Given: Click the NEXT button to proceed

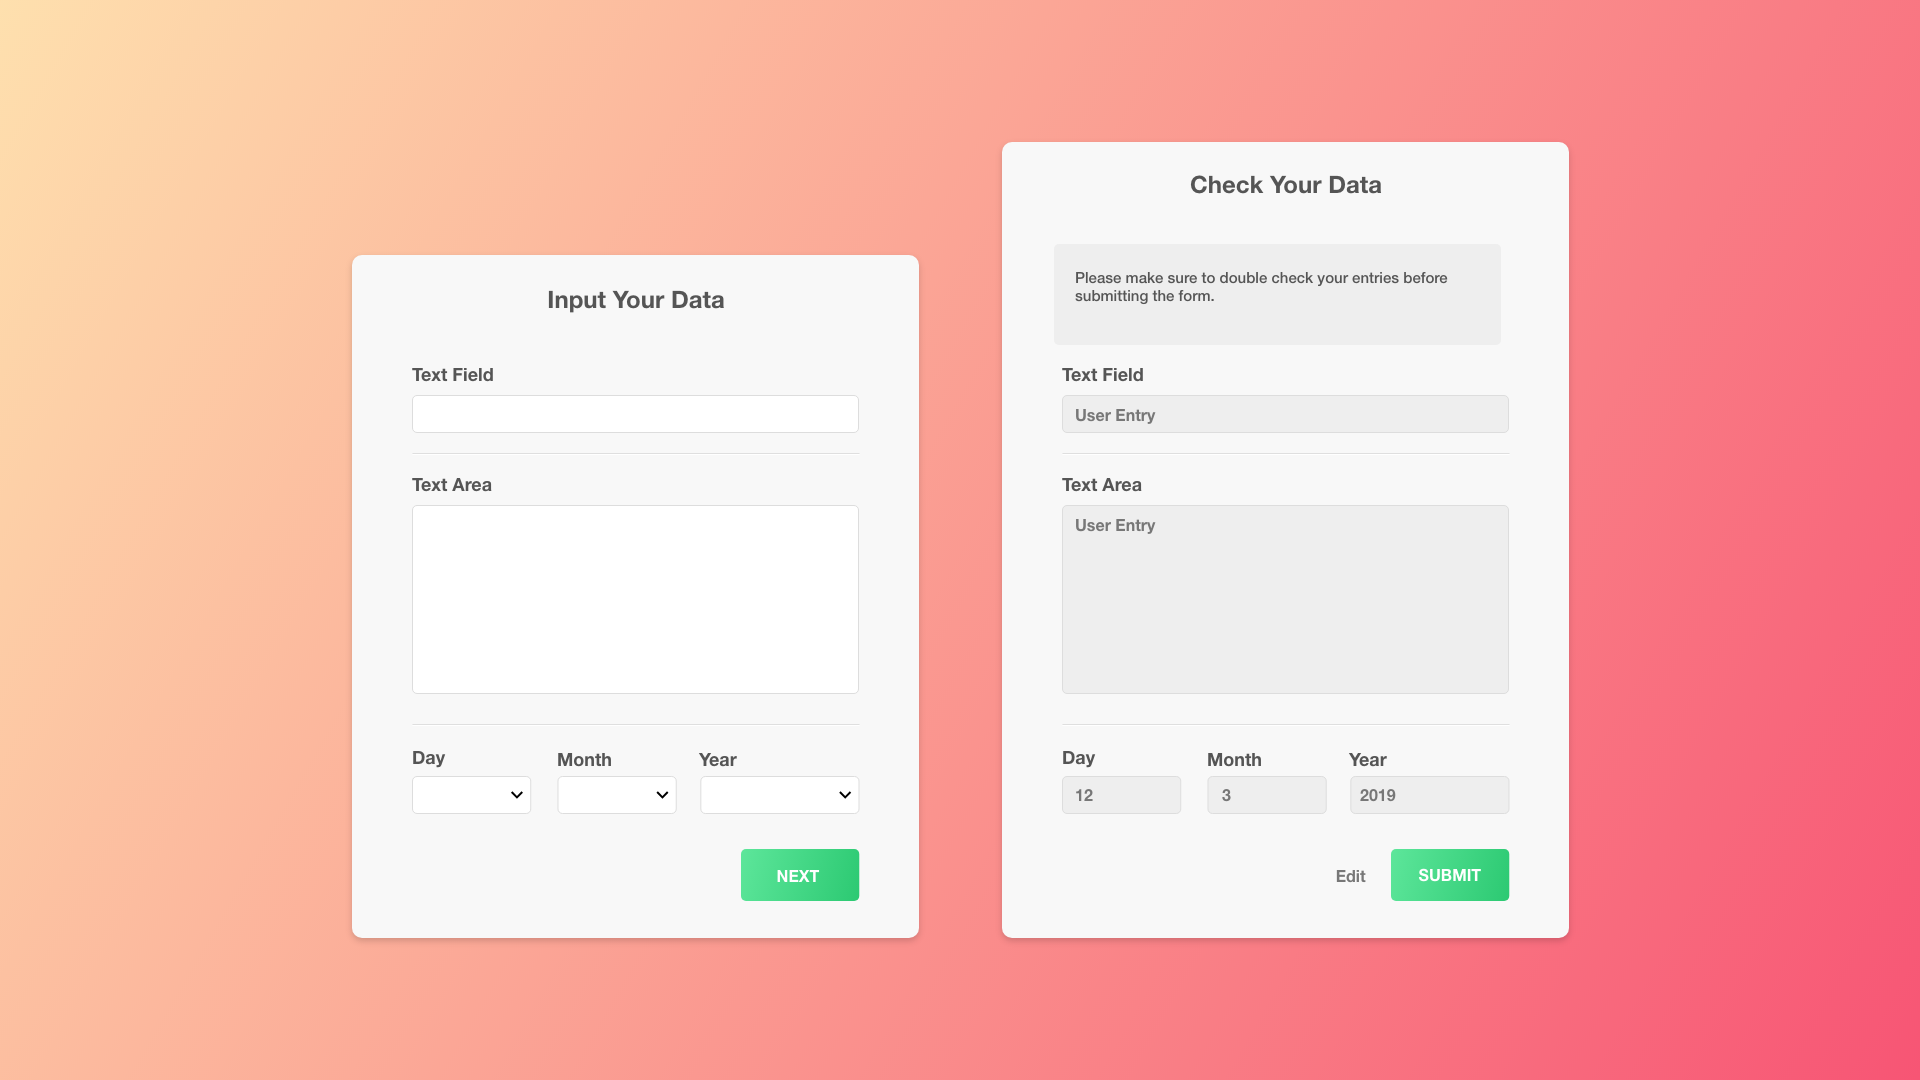Looking at the screenshot, I should click(x=798, y=874).
